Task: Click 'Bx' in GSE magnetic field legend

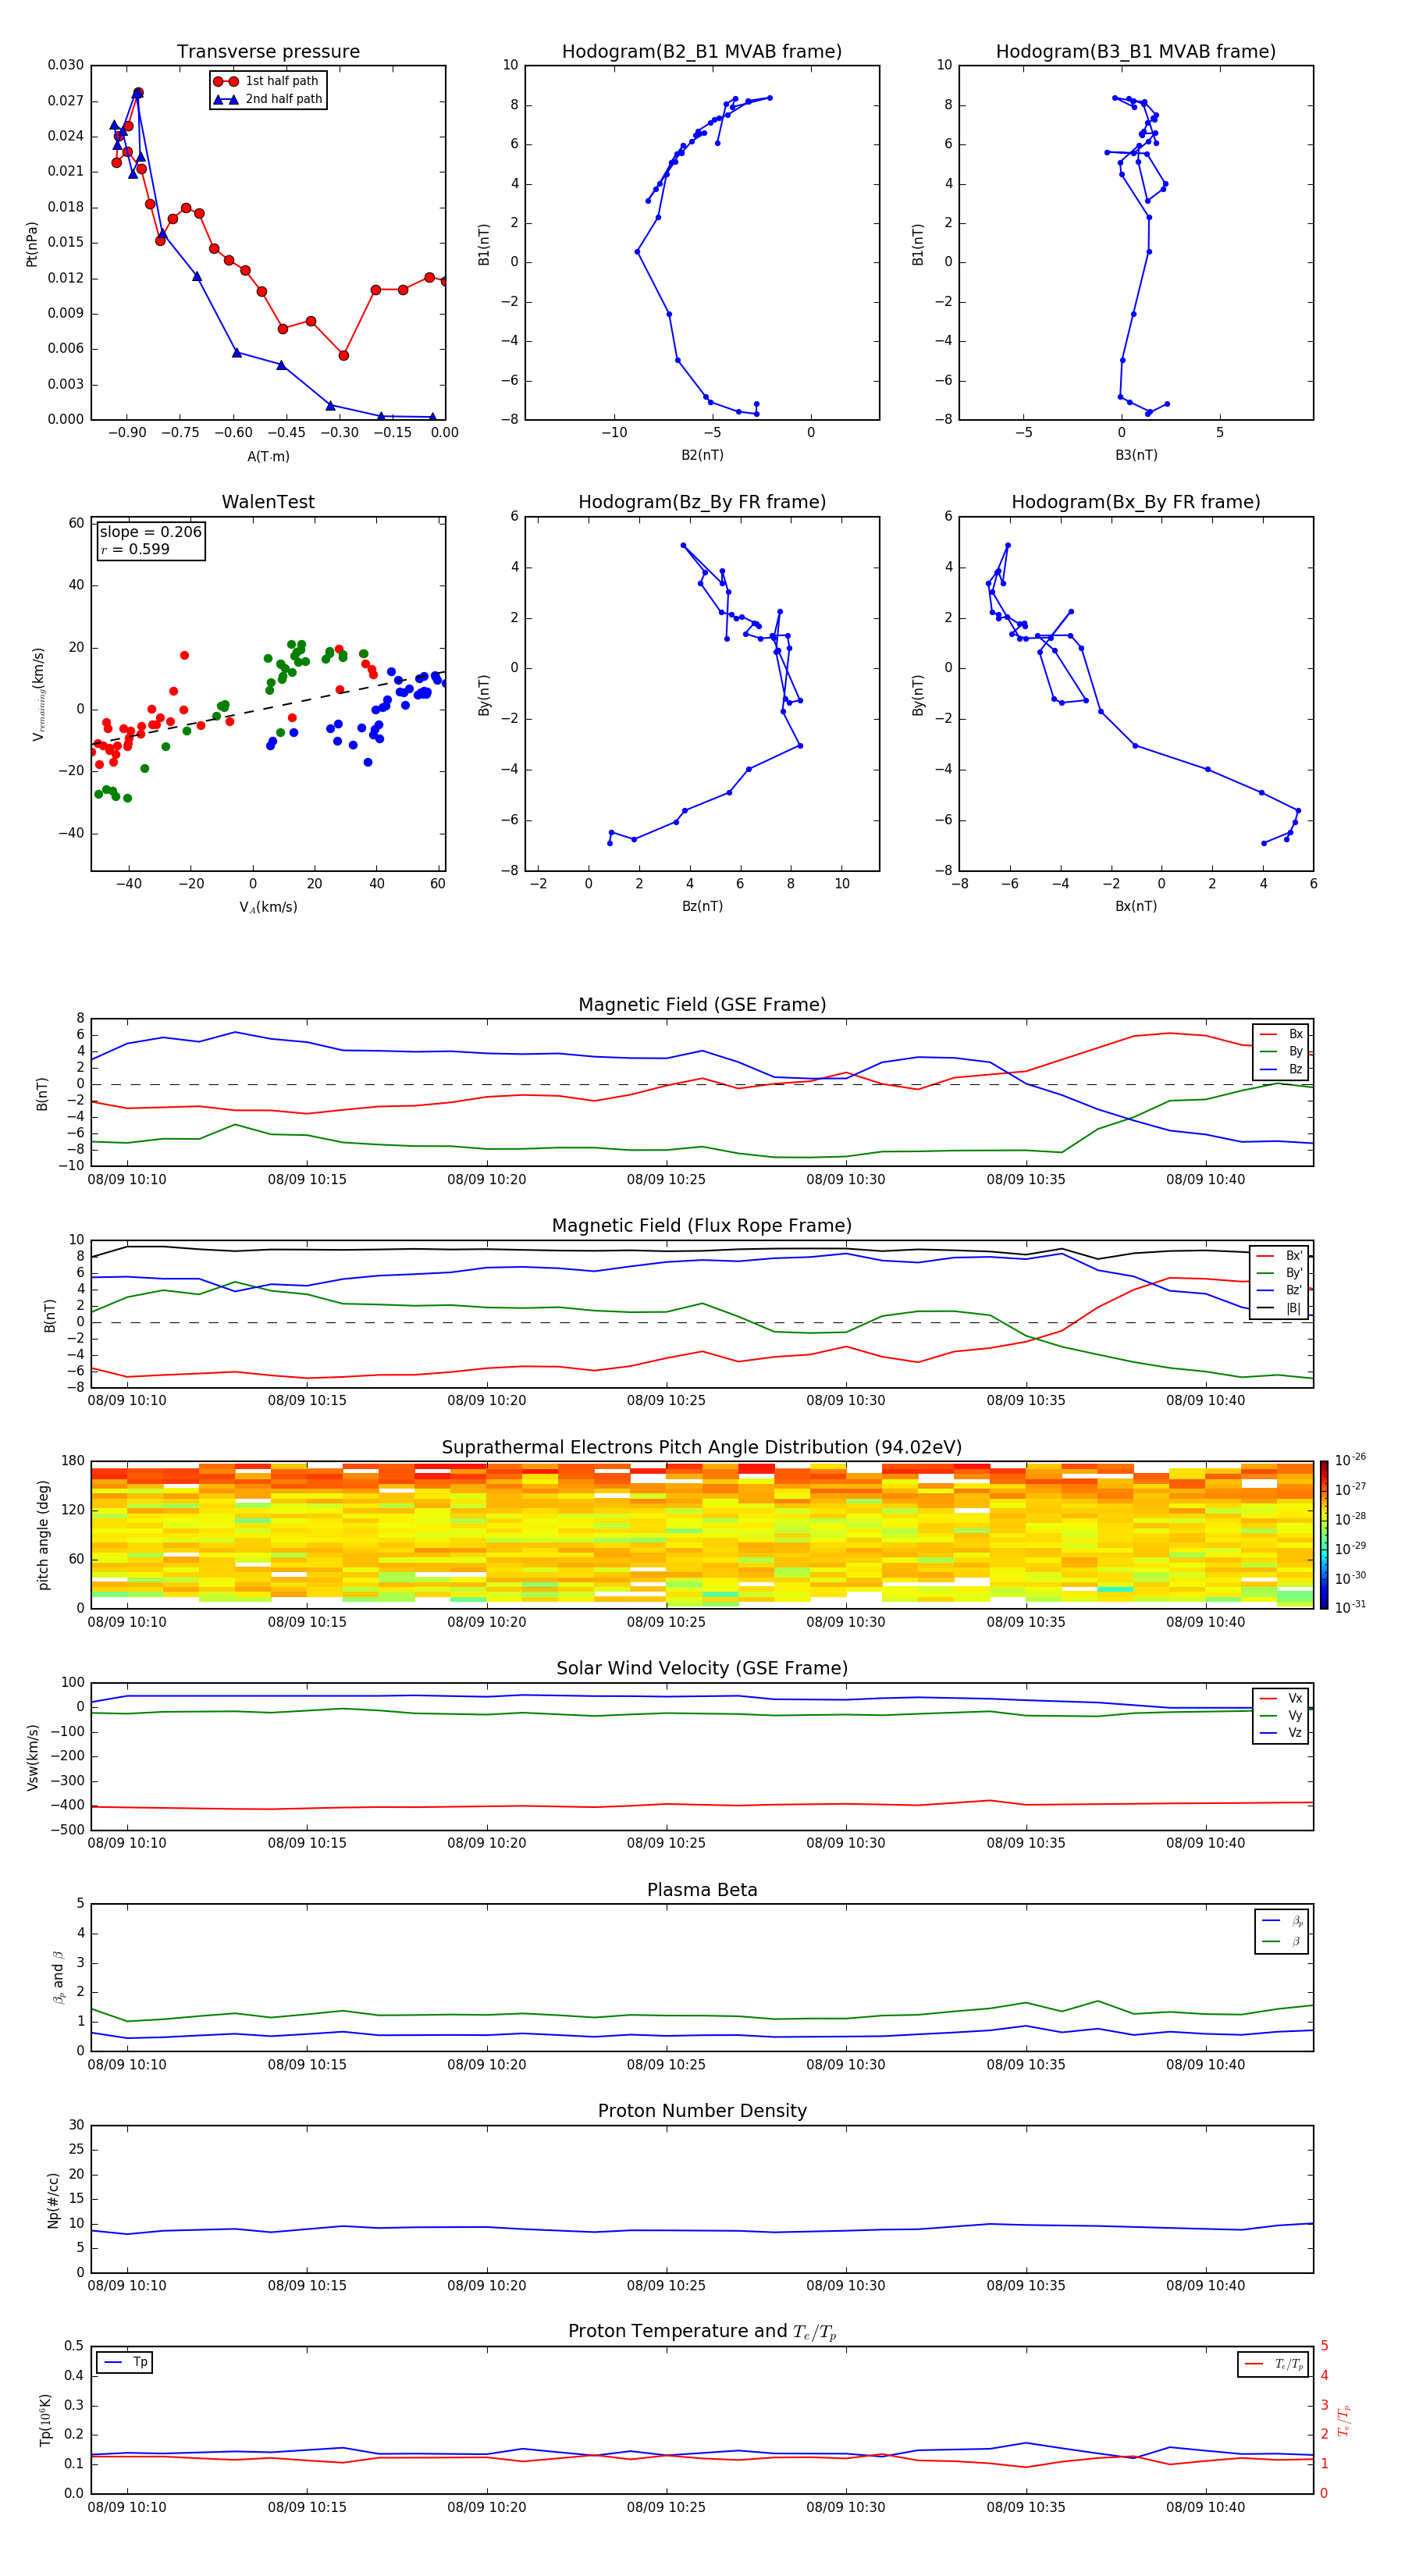Action: (x=1295, y=1034)
